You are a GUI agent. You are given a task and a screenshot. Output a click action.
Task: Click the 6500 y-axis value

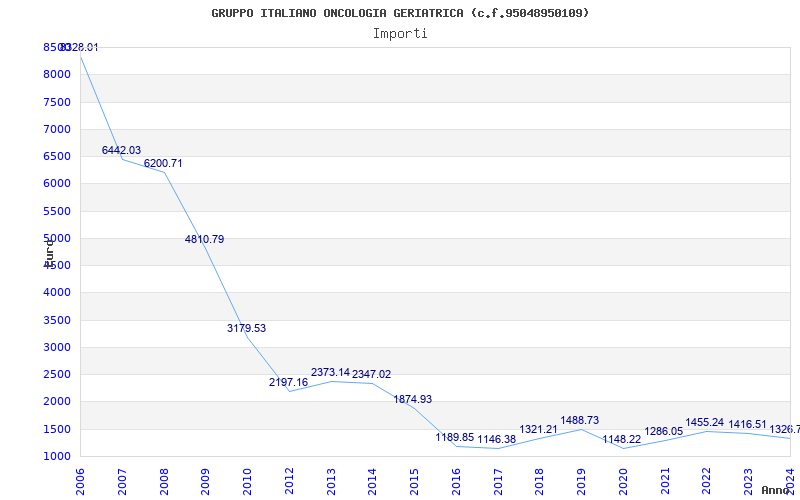click(57, 156)
